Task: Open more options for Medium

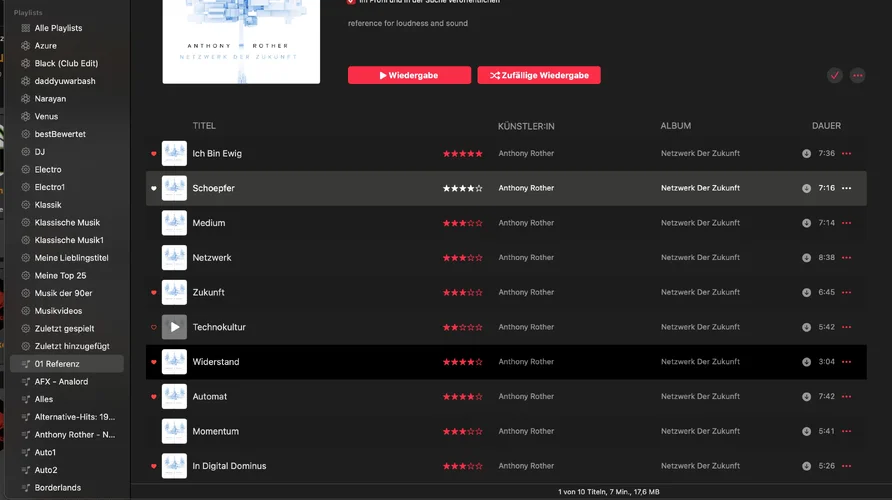Action: [x=846, y=223]
